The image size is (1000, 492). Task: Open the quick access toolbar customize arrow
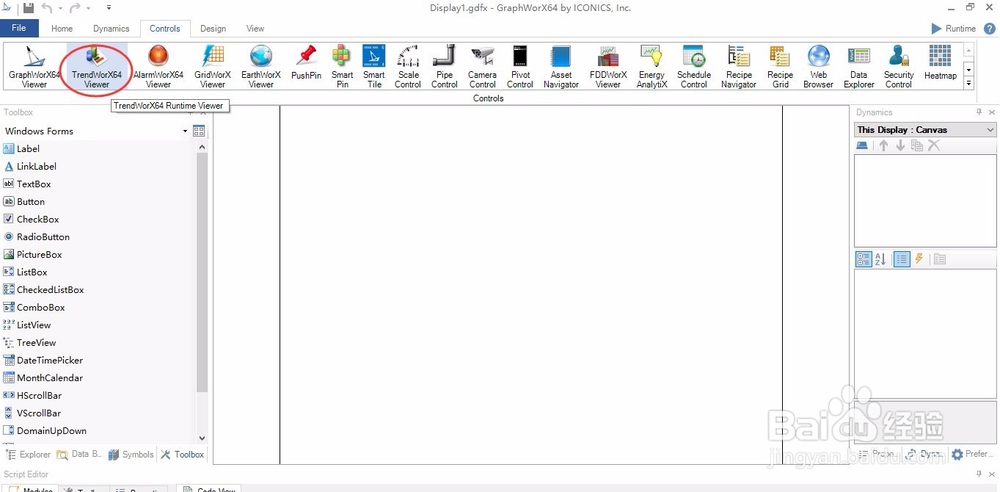108,8
